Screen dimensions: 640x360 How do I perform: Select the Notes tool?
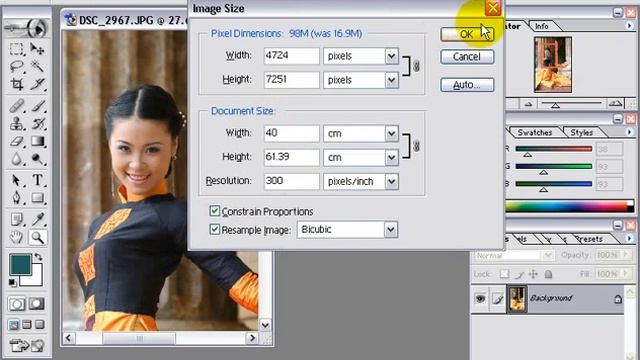coord(16,220)
